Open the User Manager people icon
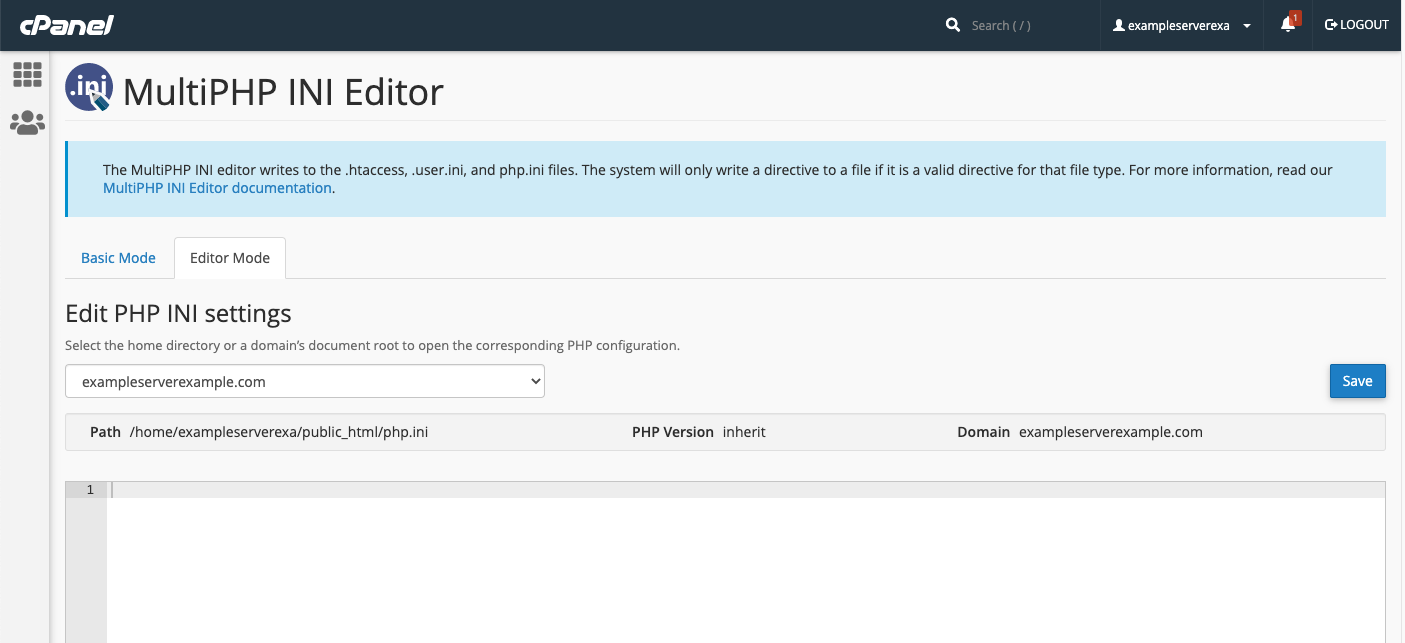Viewport: 1405px width, 643px height. pos(27,123)
